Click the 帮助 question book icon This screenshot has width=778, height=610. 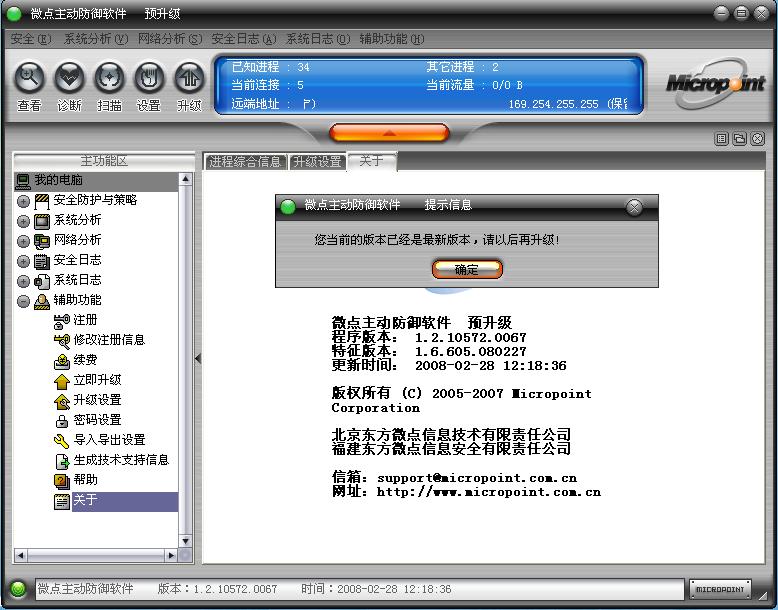62,481
